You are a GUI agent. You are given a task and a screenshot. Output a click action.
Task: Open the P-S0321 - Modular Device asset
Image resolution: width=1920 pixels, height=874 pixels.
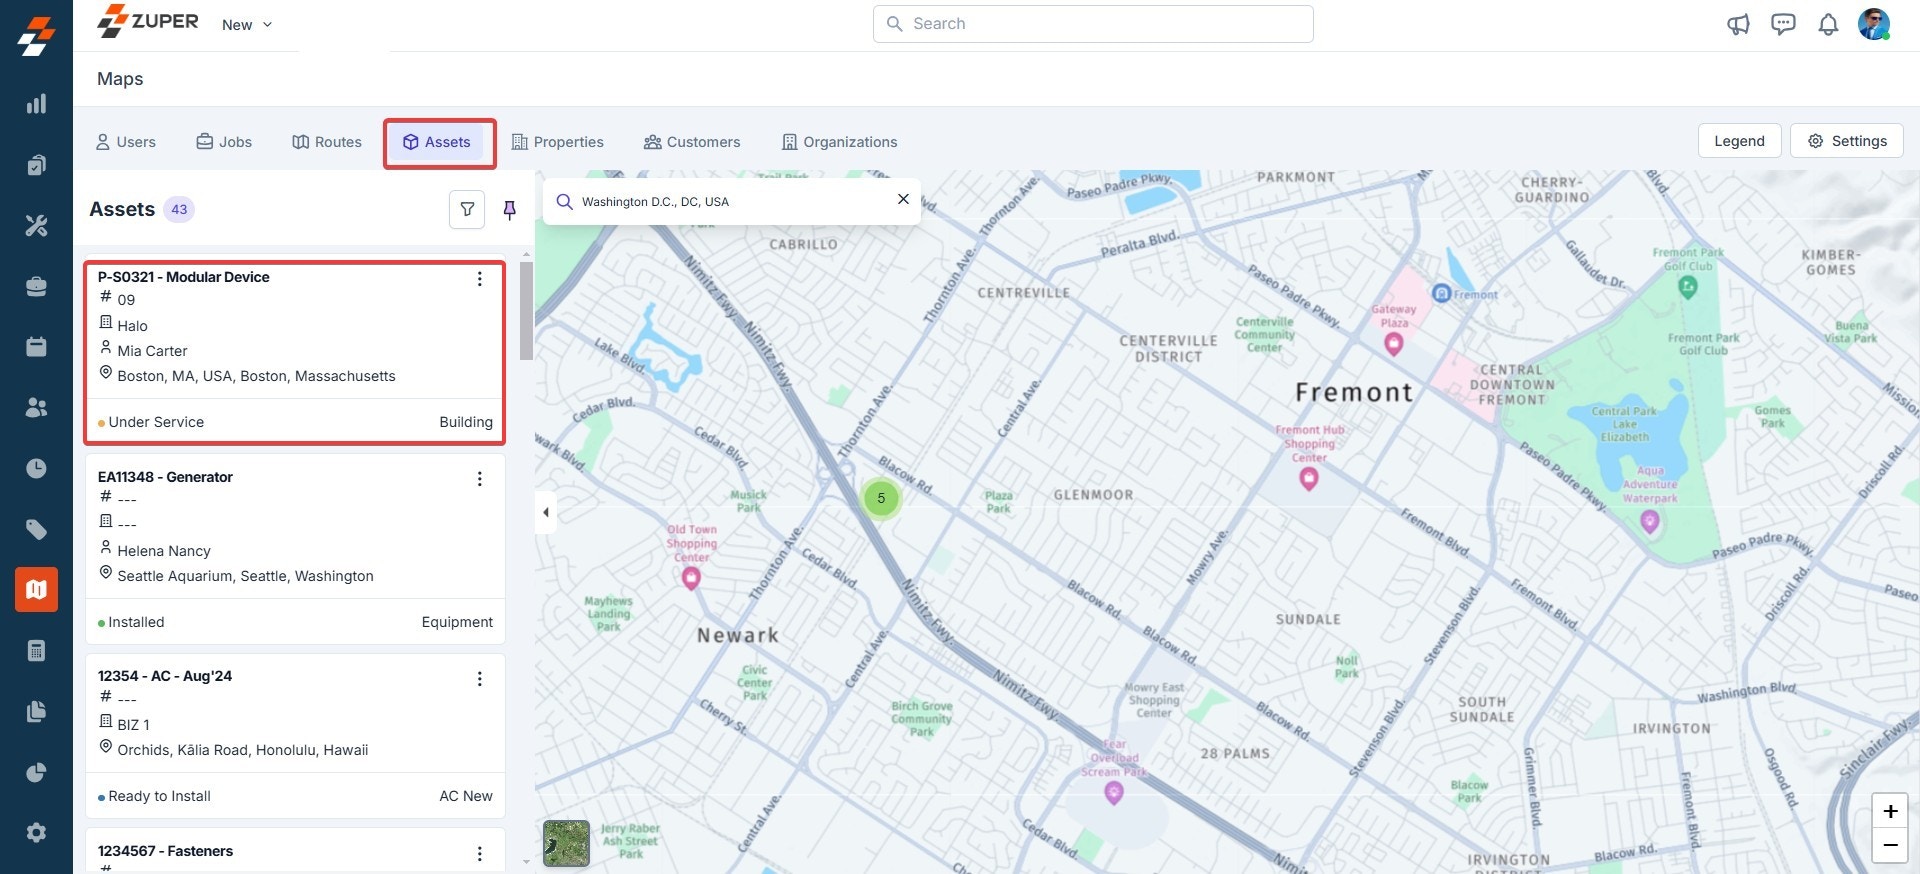pyautogui.click(x=183, y=277)
